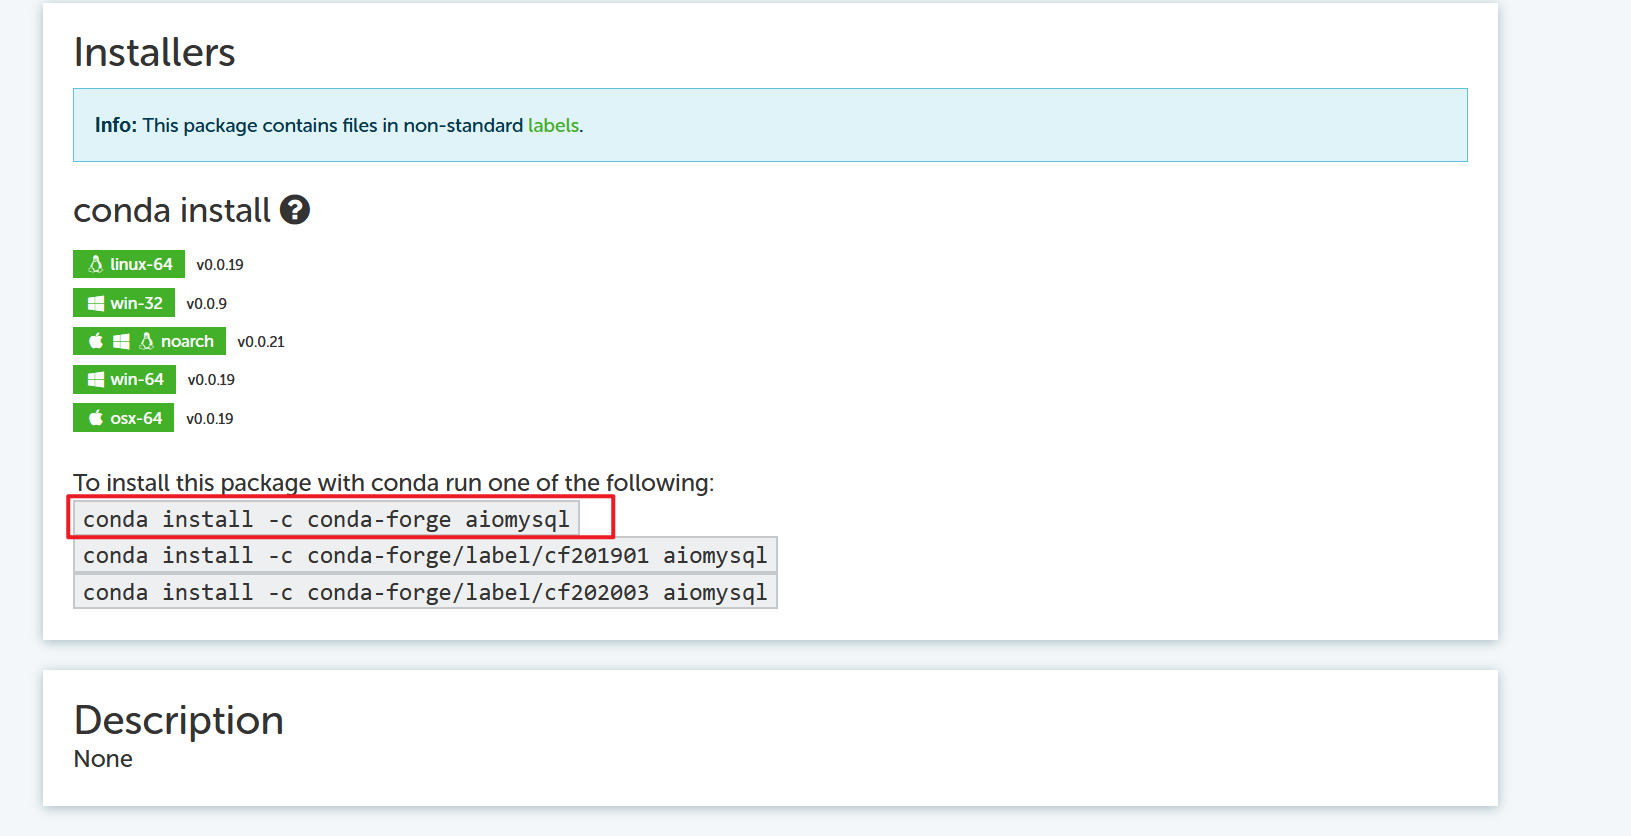Click the 'conda install' heading text
This screenshot has height=836, width=1631.
[172, 210]
